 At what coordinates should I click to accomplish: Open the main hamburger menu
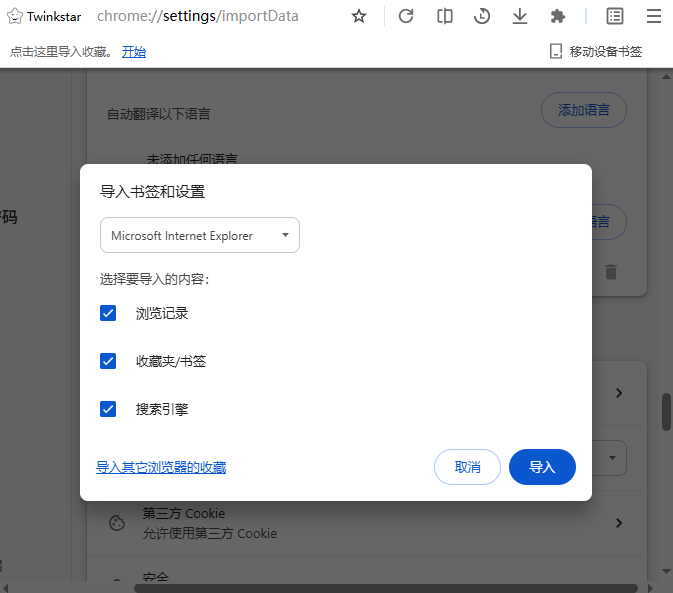click(654, 16)
